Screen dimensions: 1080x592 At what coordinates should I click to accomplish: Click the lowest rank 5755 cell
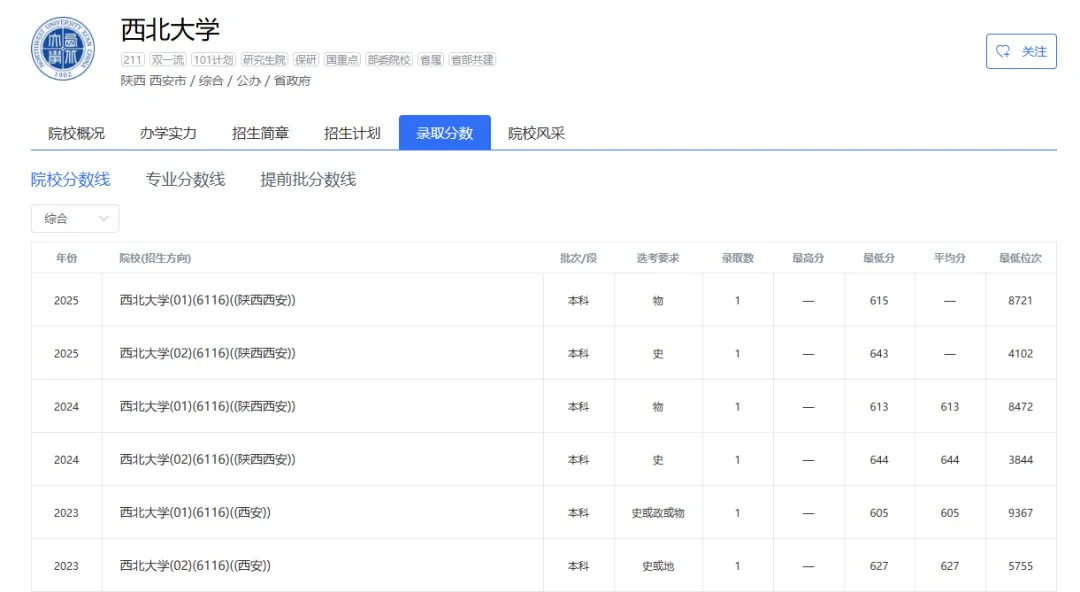(1020, 566)
